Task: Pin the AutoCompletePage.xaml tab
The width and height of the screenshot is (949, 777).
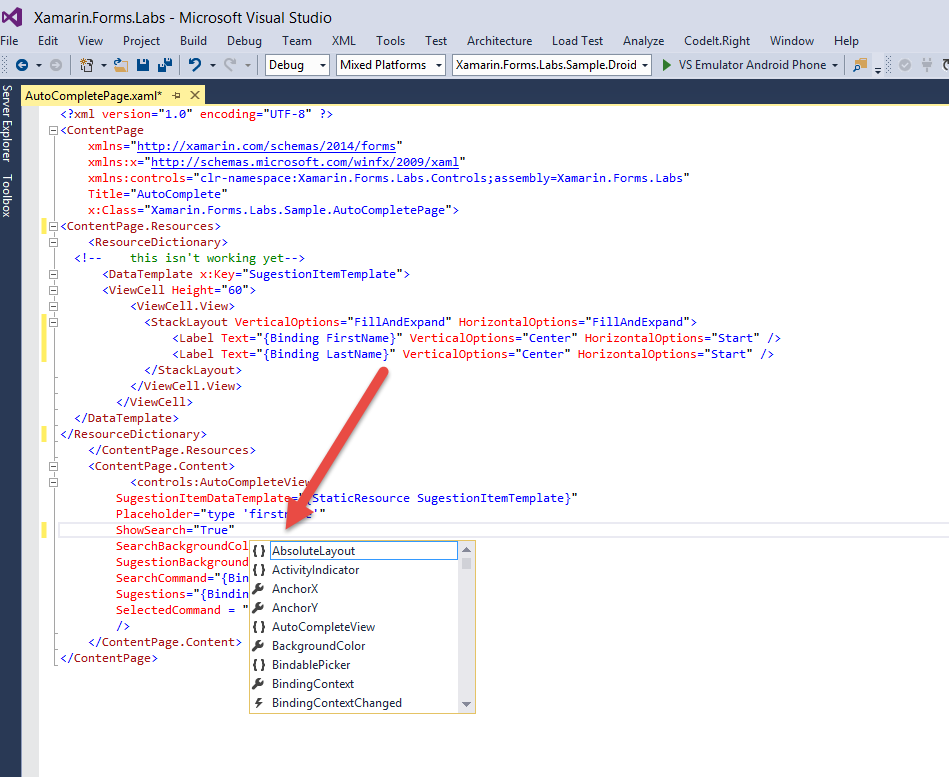Action: coord(177,96)
